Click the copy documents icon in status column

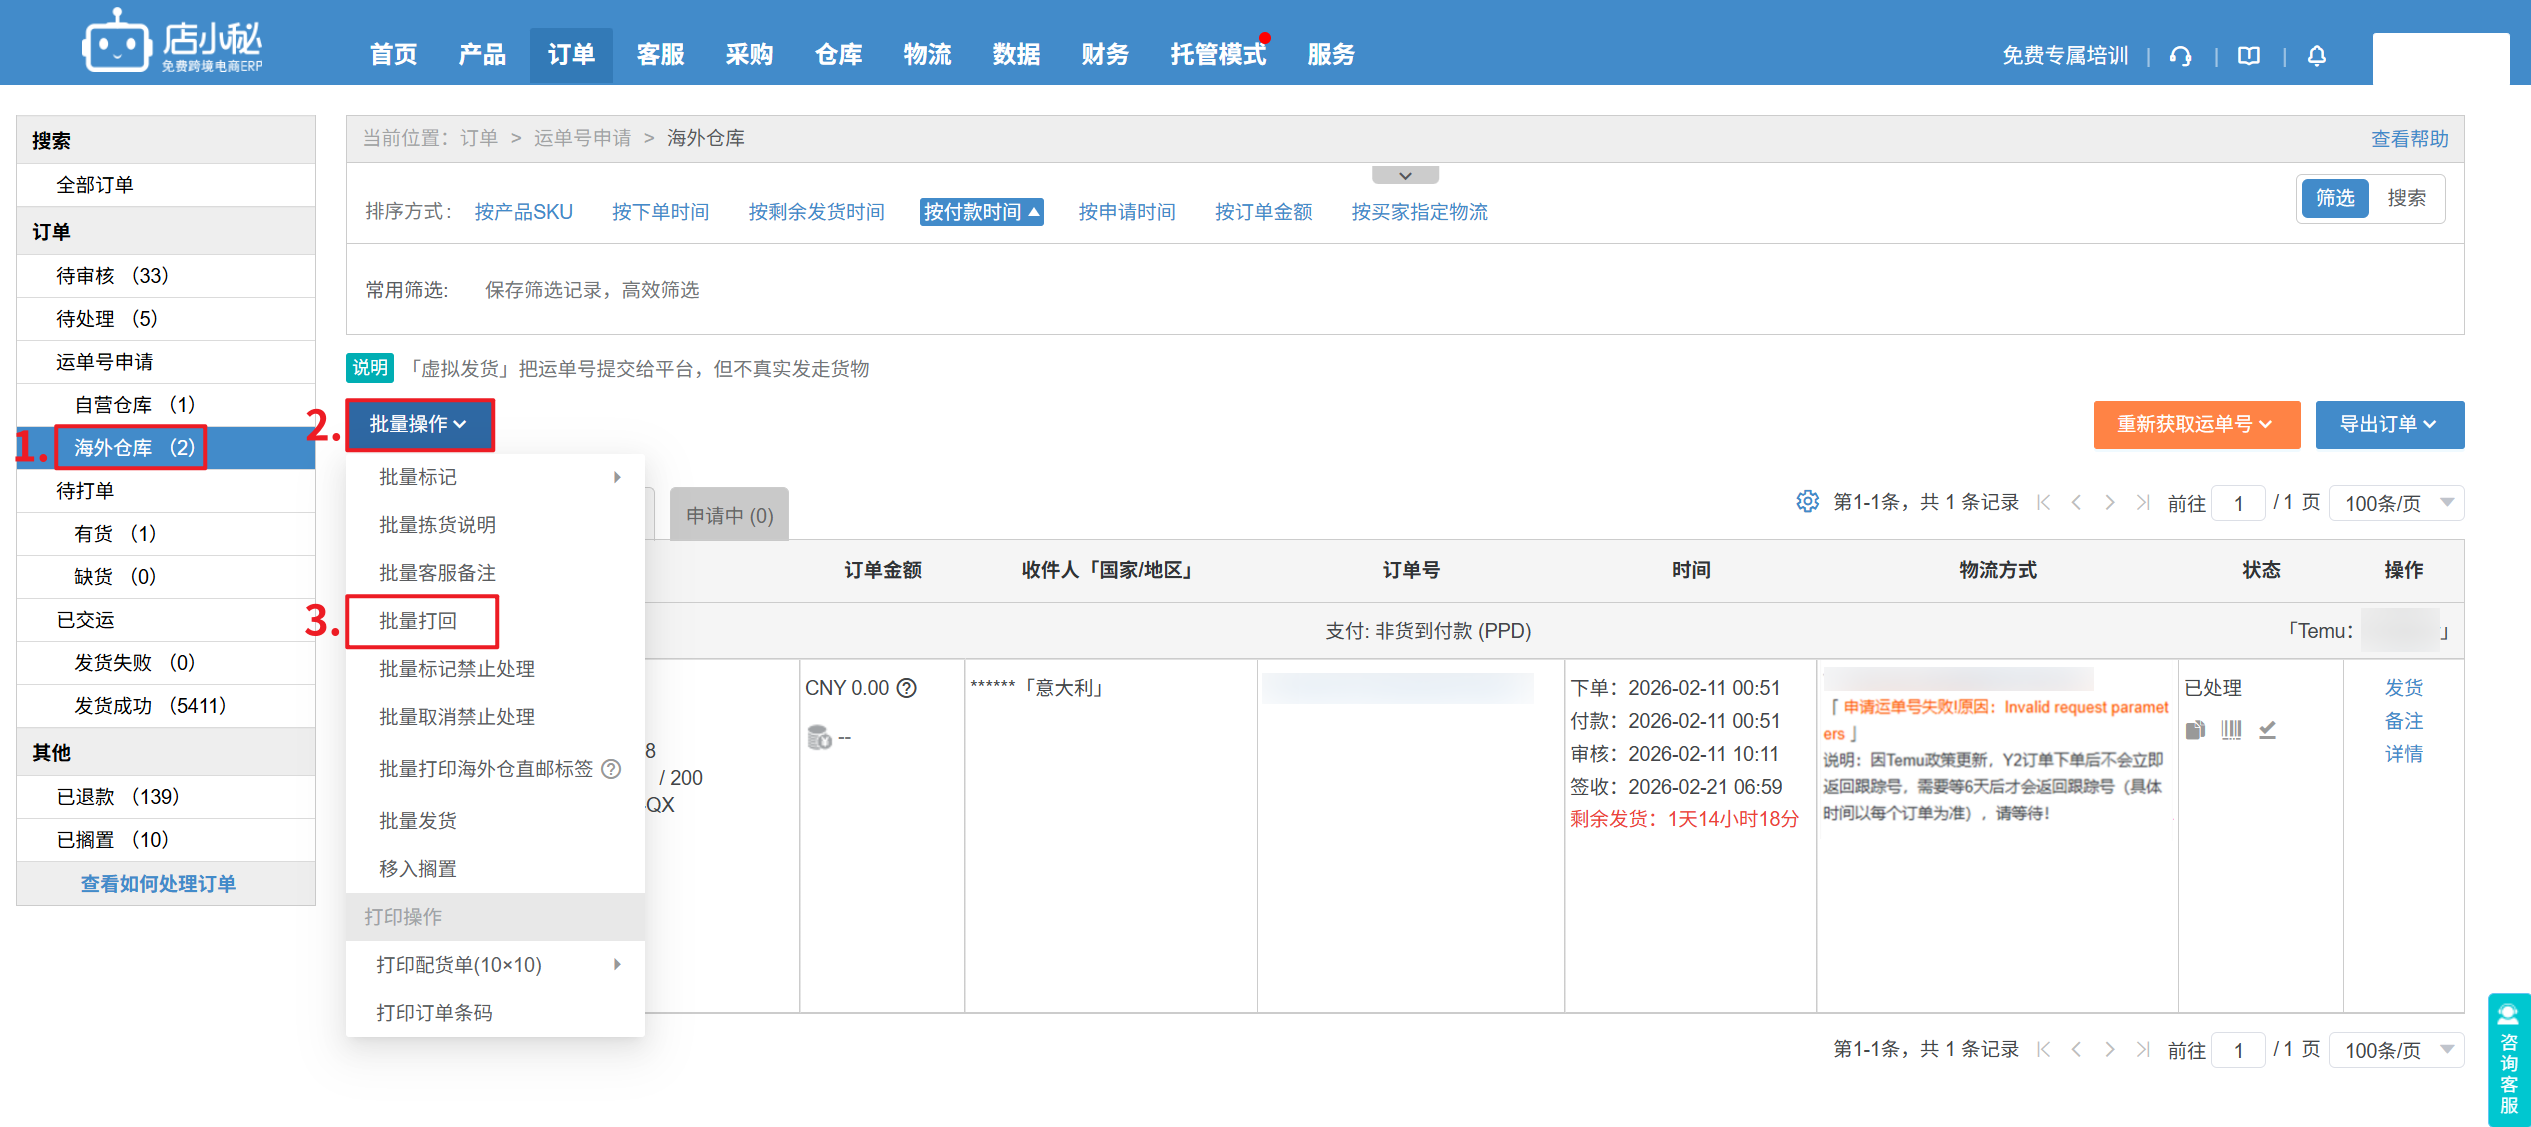click(2195, 730)
